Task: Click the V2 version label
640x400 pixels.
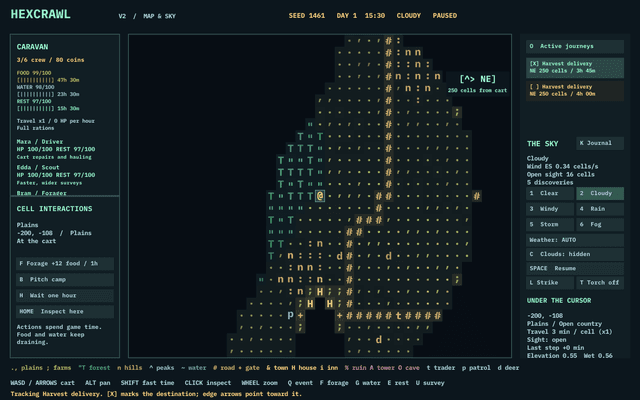Action: tap(122, 16)
